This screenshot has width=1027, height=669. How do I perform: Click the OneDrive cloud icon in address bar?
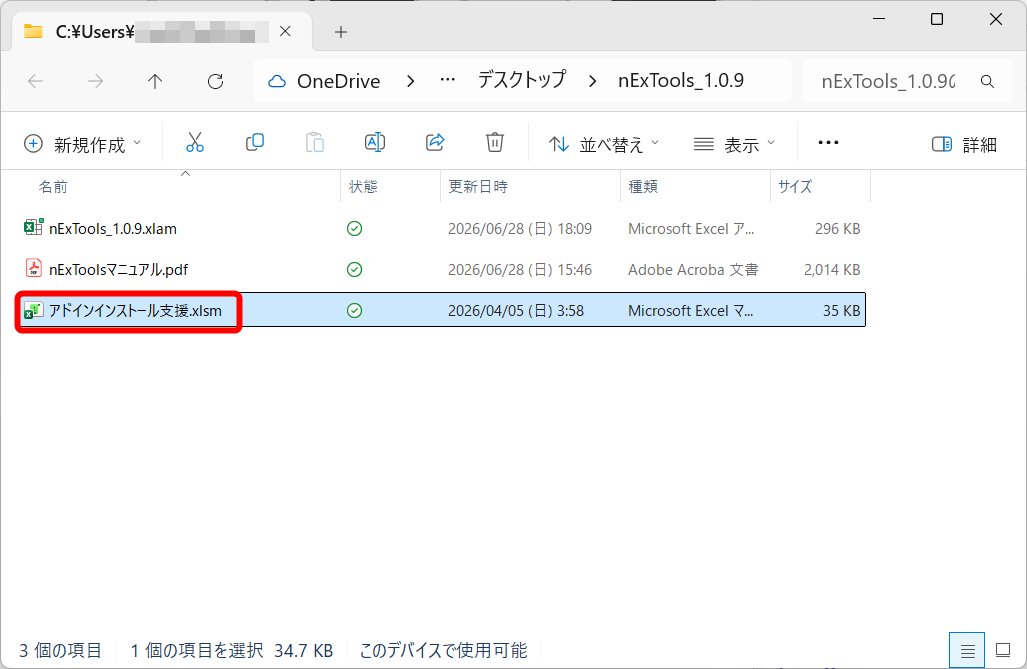point(277,81)
